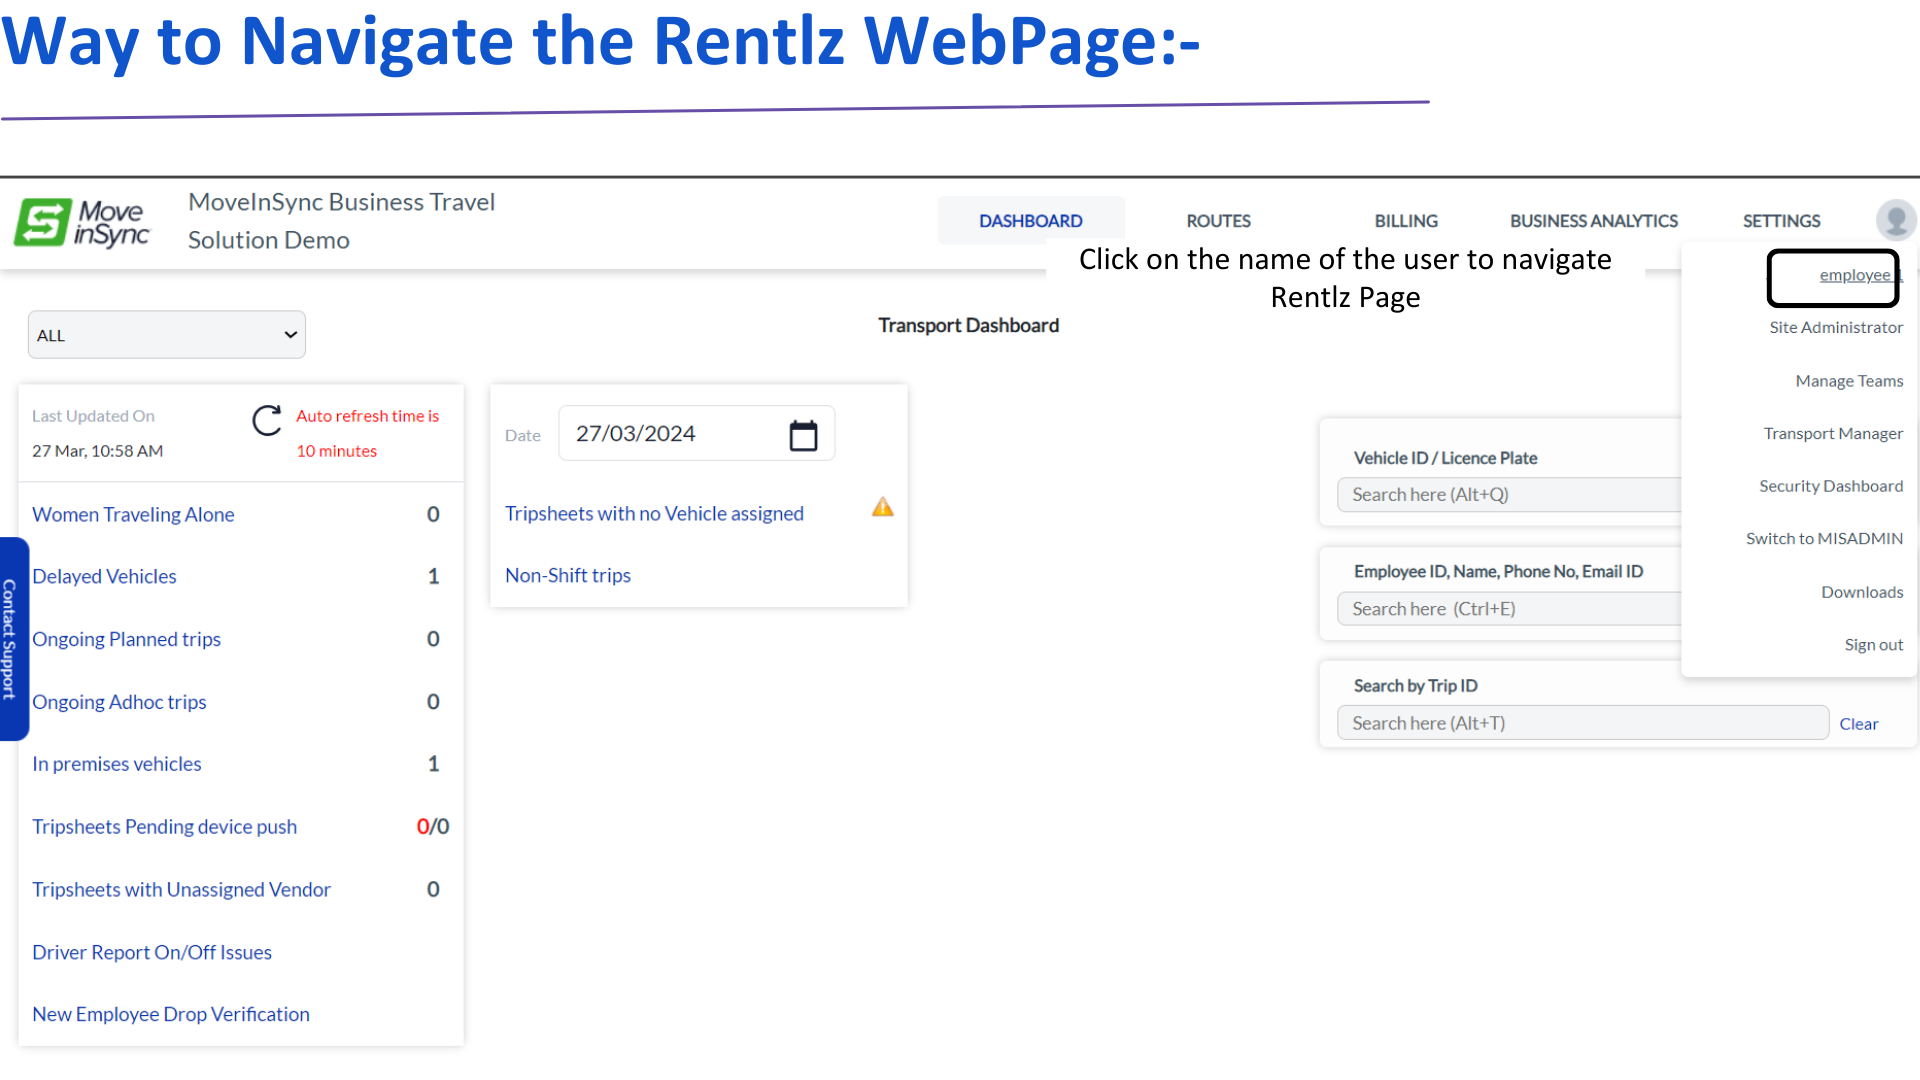Click the yellow warning triangle icon
Screen dimensions: 1920x1080
point(882,507)
